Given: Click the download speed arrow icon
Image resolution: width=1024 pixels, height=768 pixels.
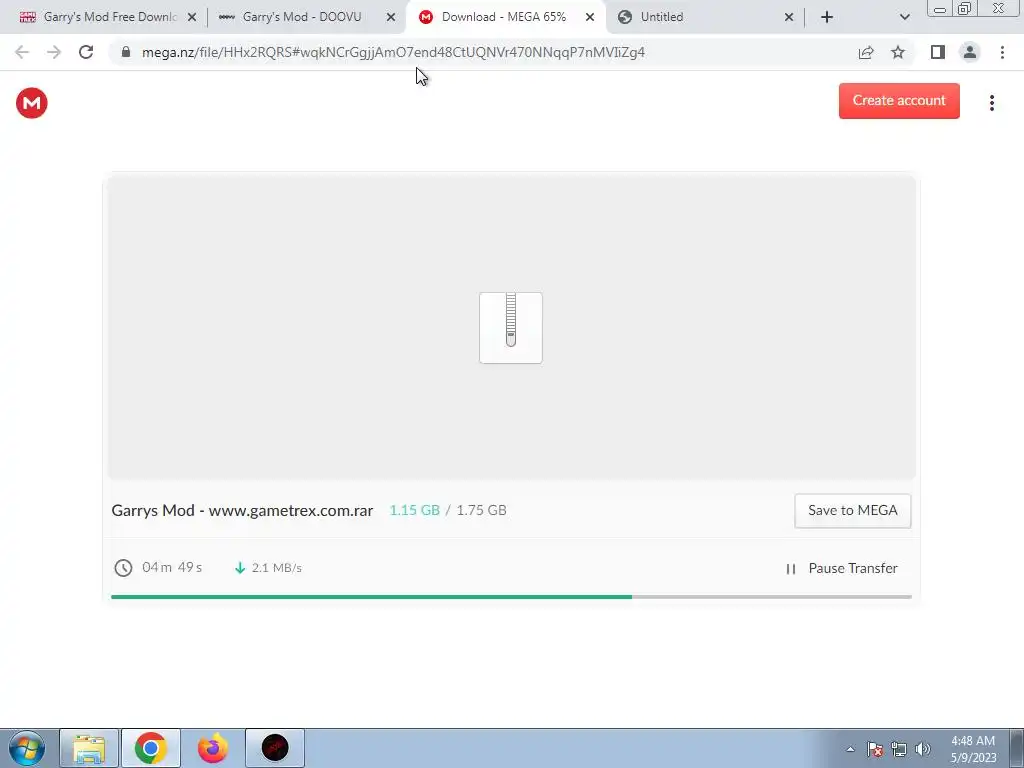Looking at the screenshot, I should pyautogui.click(x=240, y=568).
